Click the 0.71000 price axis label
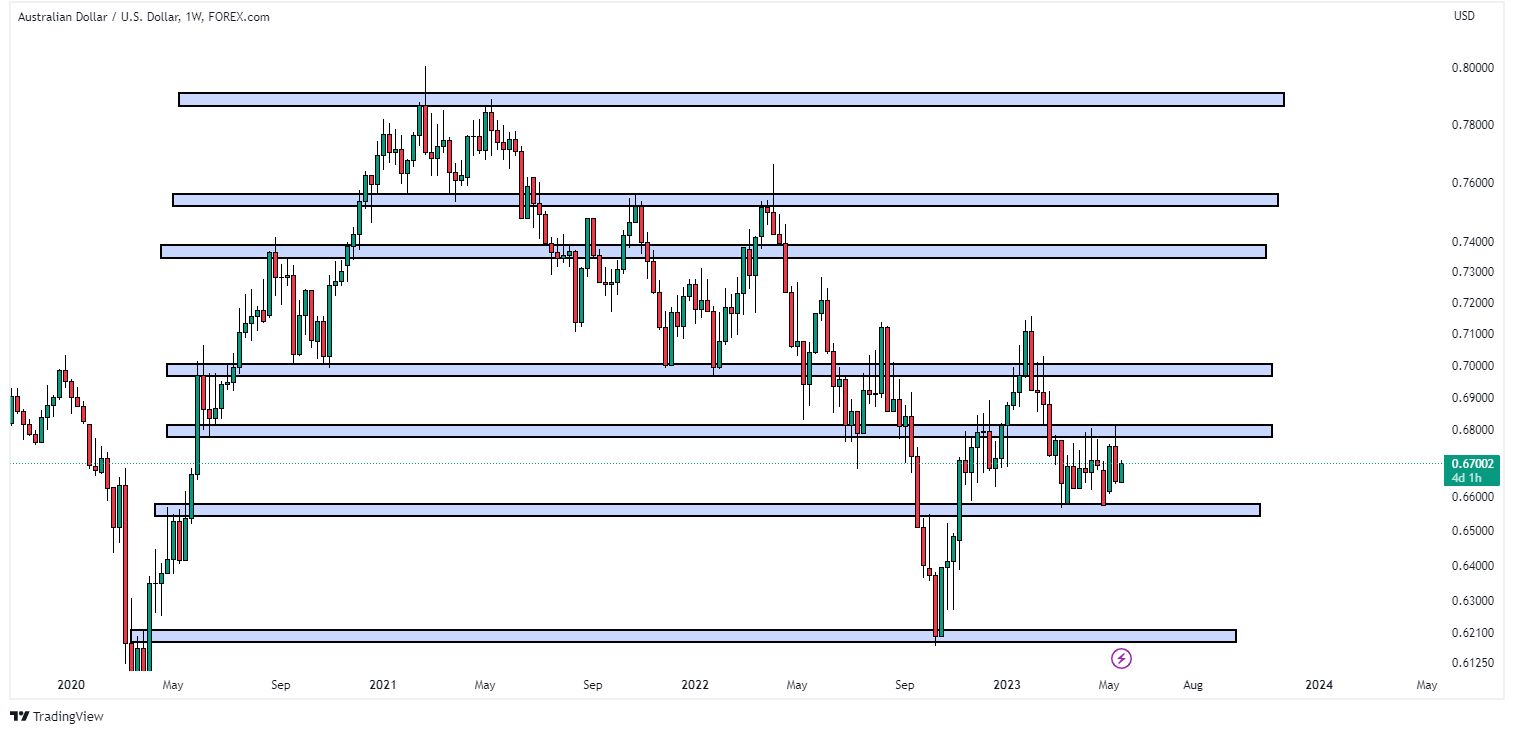1514x733 pixels. (1472, 334)
